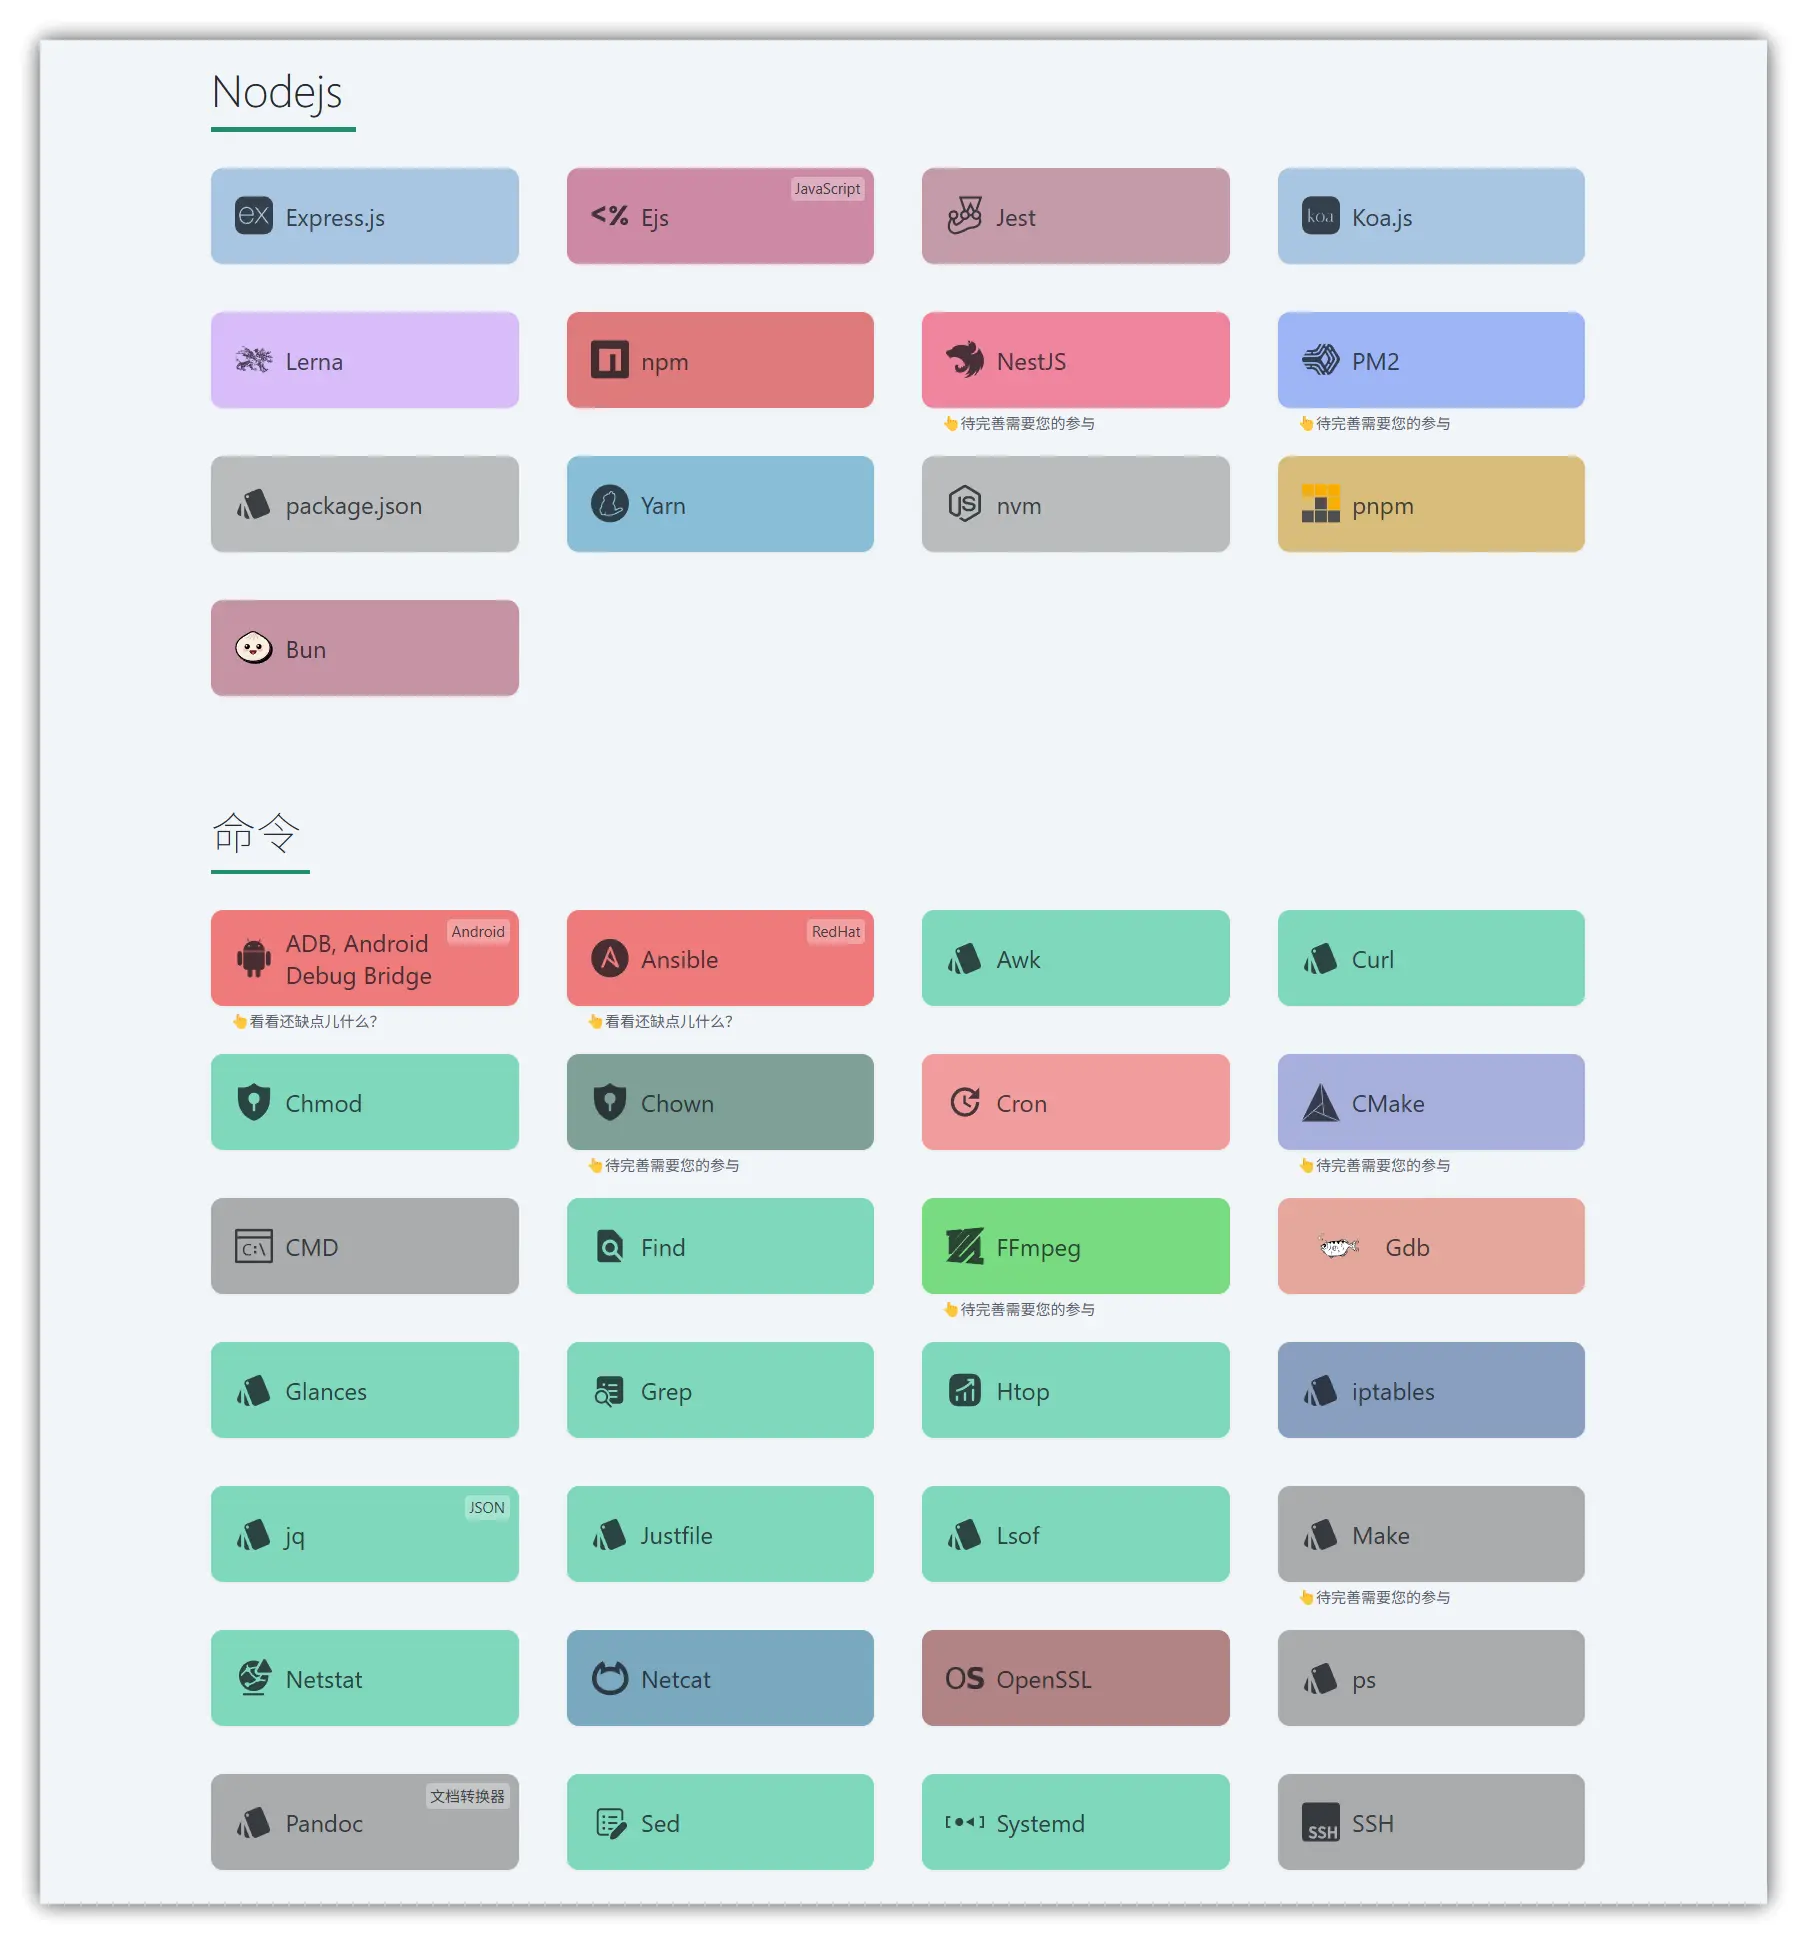
Task: Open the Grep command card
Action: pos(720,1390)
